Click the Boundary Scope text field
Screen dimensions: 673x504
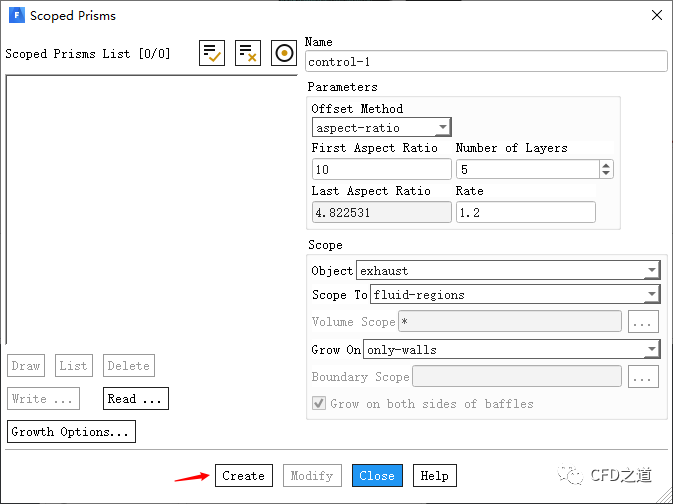pyautogui.click(x=517, y=376)
